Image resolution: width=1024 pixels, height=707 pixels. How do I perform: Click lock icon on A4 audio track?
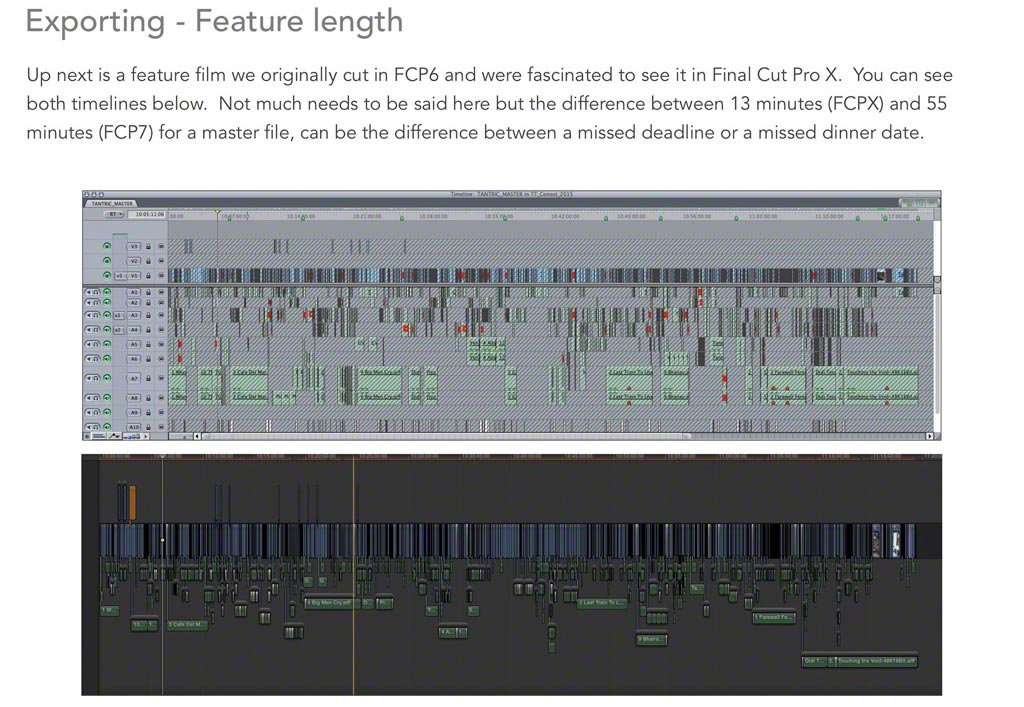coord(148,330)
